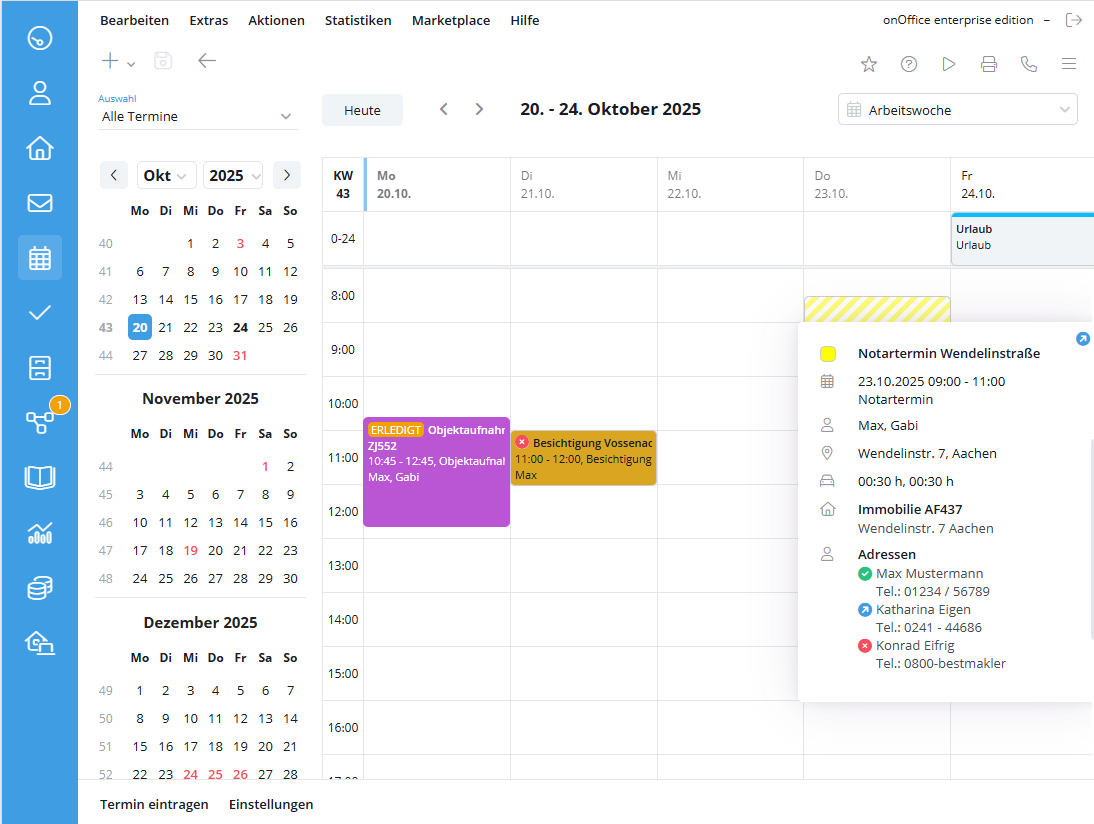Open the Marketplace menu
1094x824 pixels.
(451, 19)
